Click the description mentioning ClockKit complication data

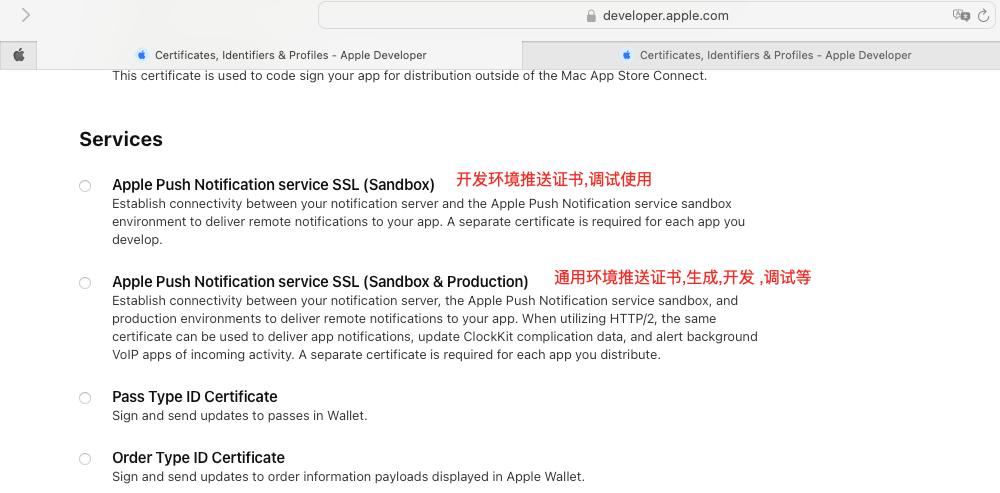click(x=435, y=327)
